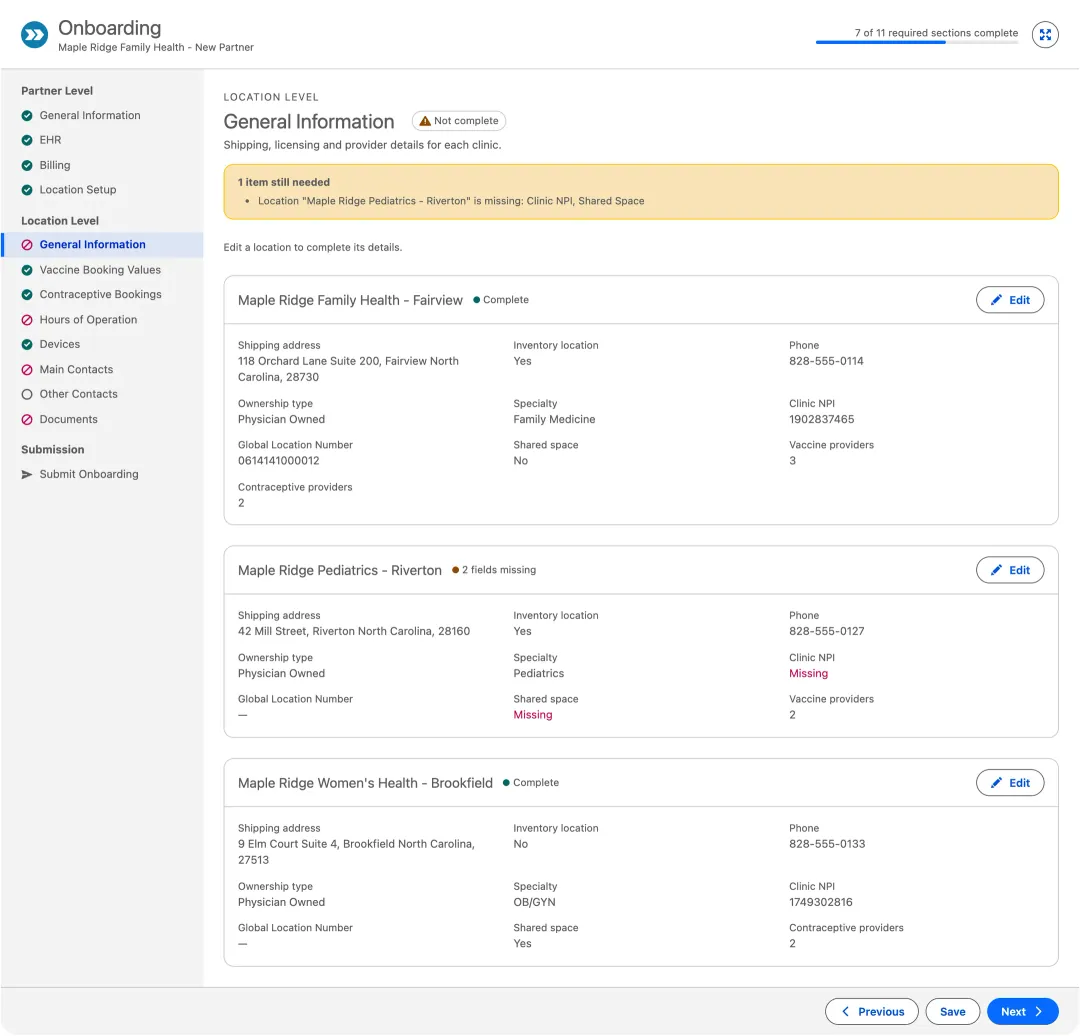Viewport: 1080px width, 1036px height.
Task: Open Partner Level General Information section
Action: coord(102,116)
